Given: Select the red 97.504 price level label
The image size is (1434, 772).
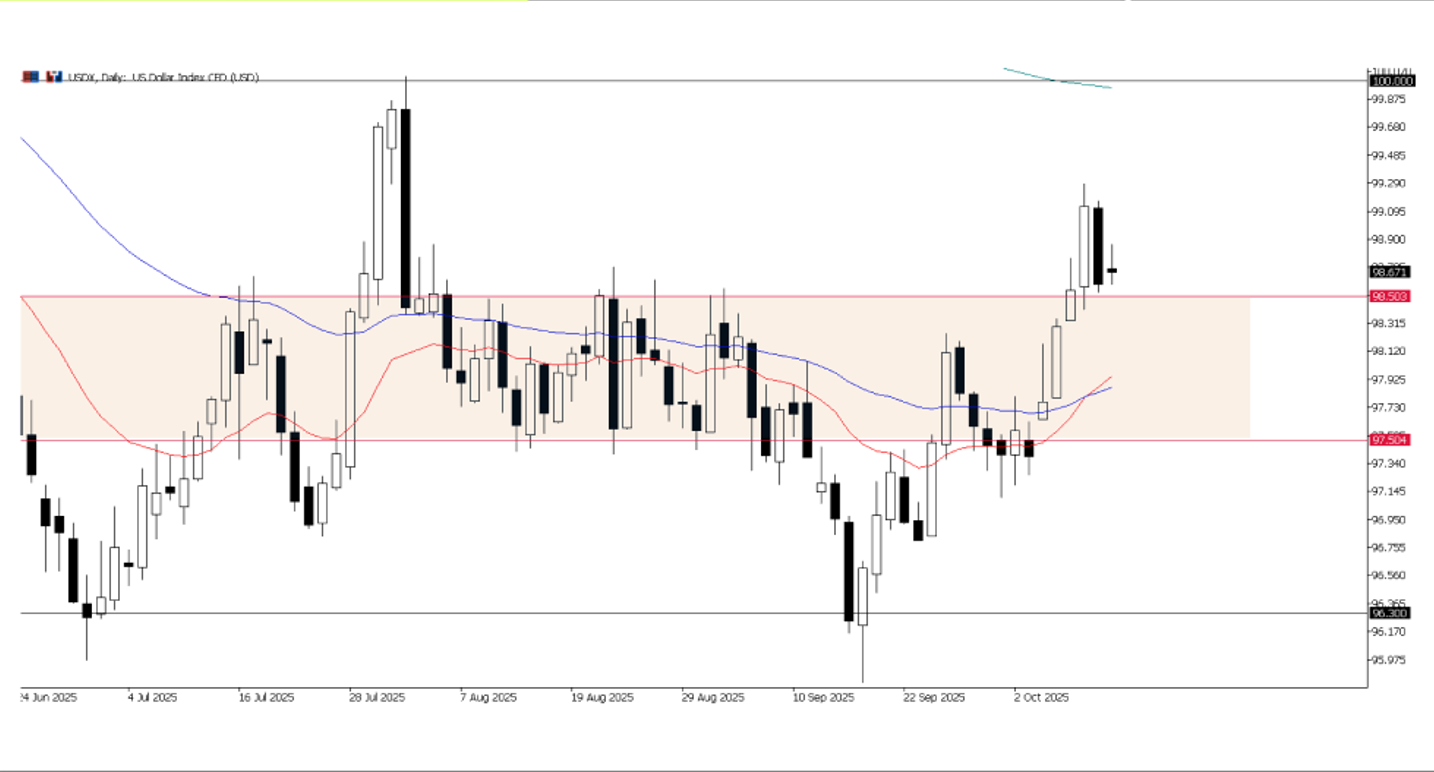Looking at the screenshot, I should pos(1391,440).
